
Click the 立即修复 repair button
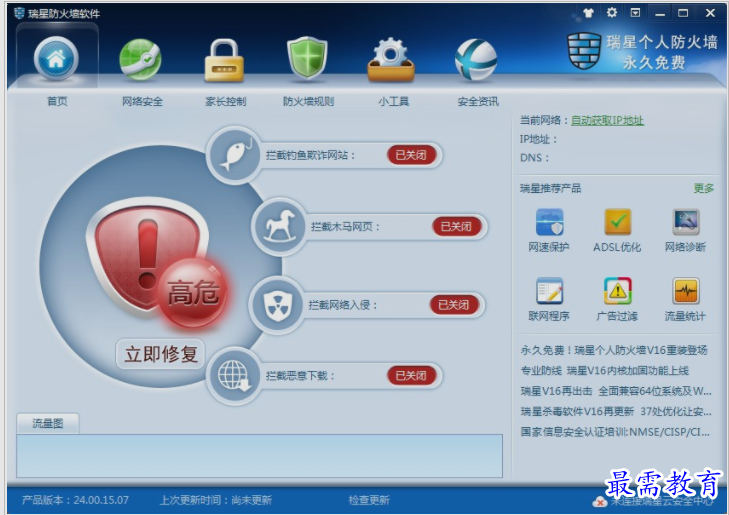[161, 354]
